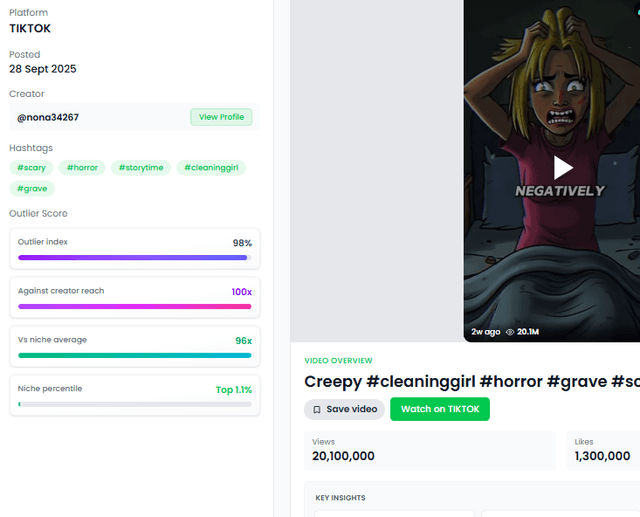Click the Niche percentile bar
Viewport: 640px width, 517px height.
click(x=134, y=404)
